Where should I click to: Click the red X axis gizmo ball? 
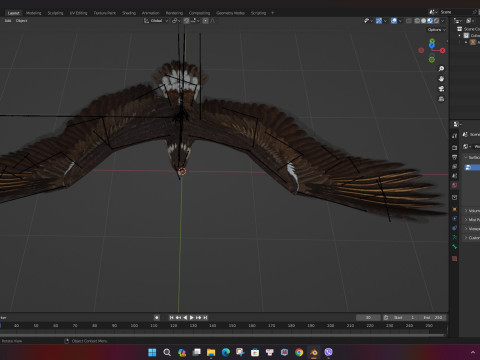[x=442, y=50]
